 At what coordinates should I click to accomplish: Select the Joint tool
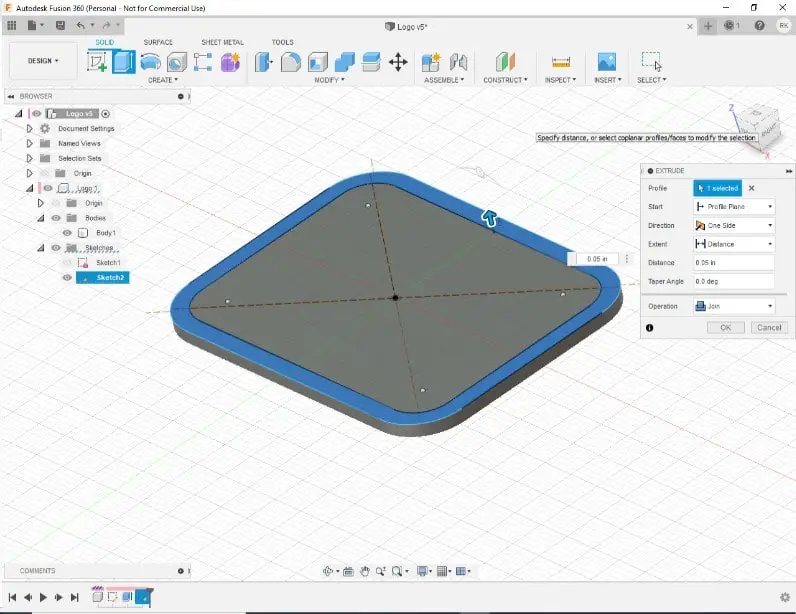tap(458, 62)
